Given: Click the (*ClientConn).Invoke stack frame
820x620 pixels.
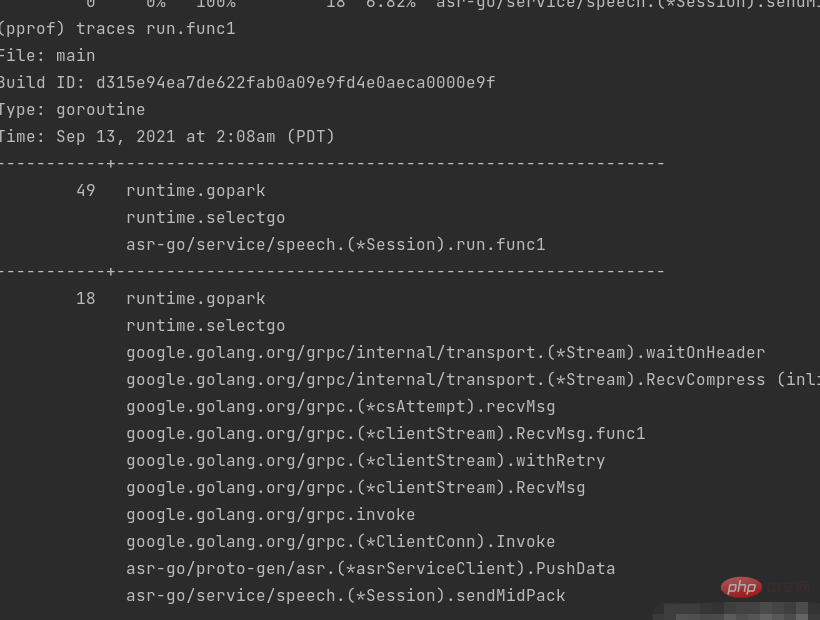Looking at the screenshot, I should [x=340, y=541].
